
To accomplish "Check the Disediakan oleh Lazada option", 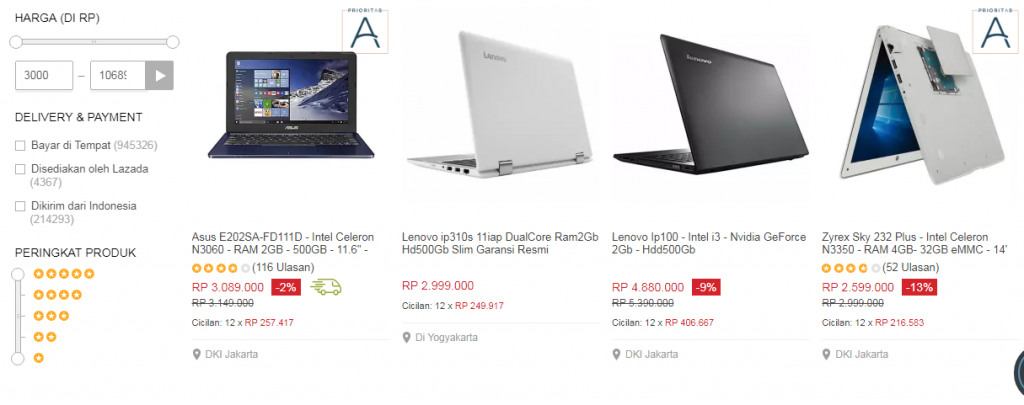I will click(x=20, y=169).
